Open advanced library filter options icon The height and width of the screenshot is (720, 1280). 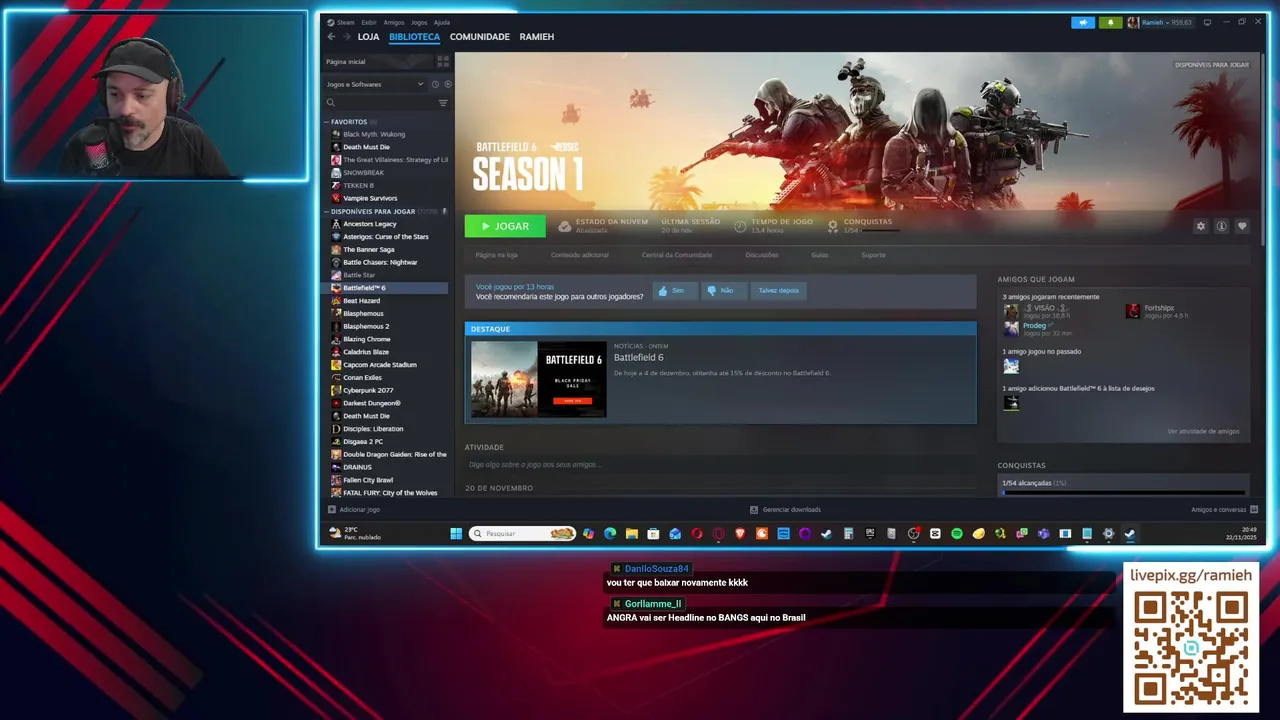point(443,102)
